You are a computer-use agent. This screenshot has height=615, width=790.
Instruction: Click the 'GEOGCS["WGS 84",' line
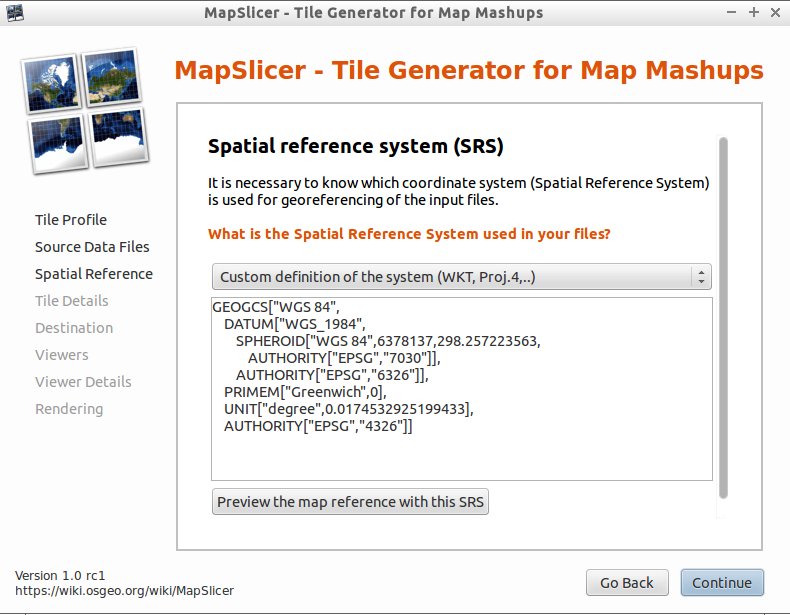(276, 307)
